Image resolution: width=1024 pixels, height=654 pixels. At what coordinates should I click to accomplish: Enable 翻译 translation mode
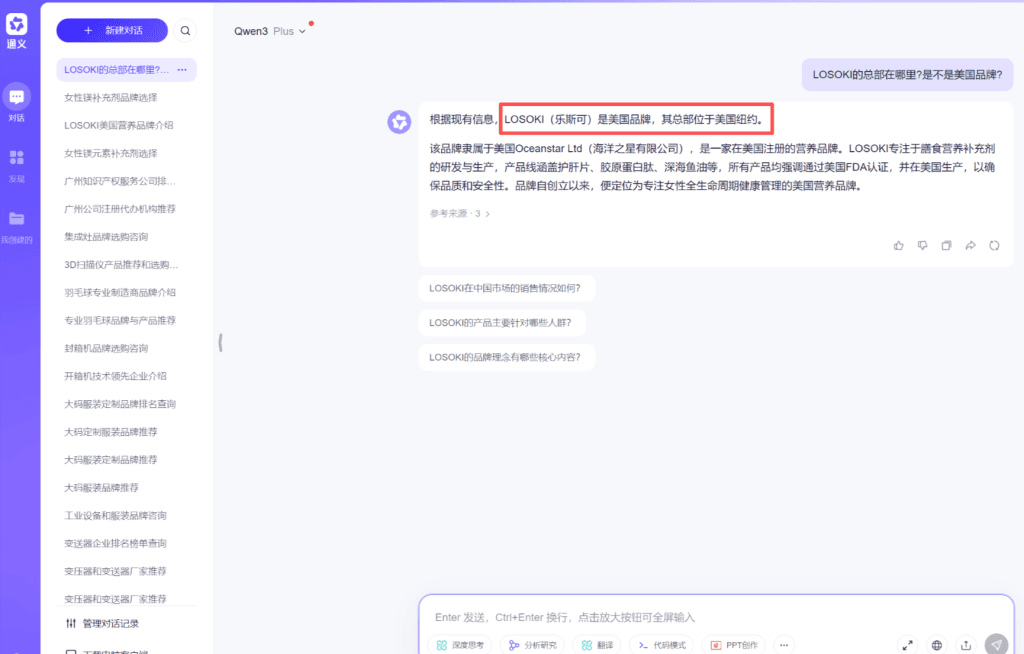pos(597,644)
